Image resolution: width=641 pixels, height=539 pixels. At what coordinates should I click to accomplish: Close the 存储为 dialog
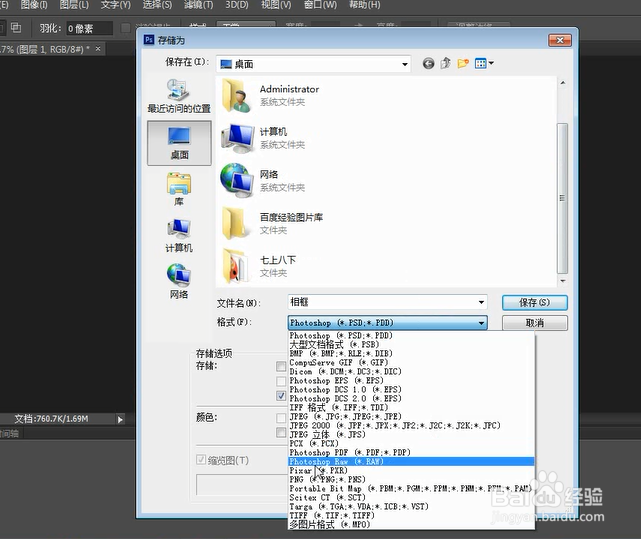coord(560,40)
